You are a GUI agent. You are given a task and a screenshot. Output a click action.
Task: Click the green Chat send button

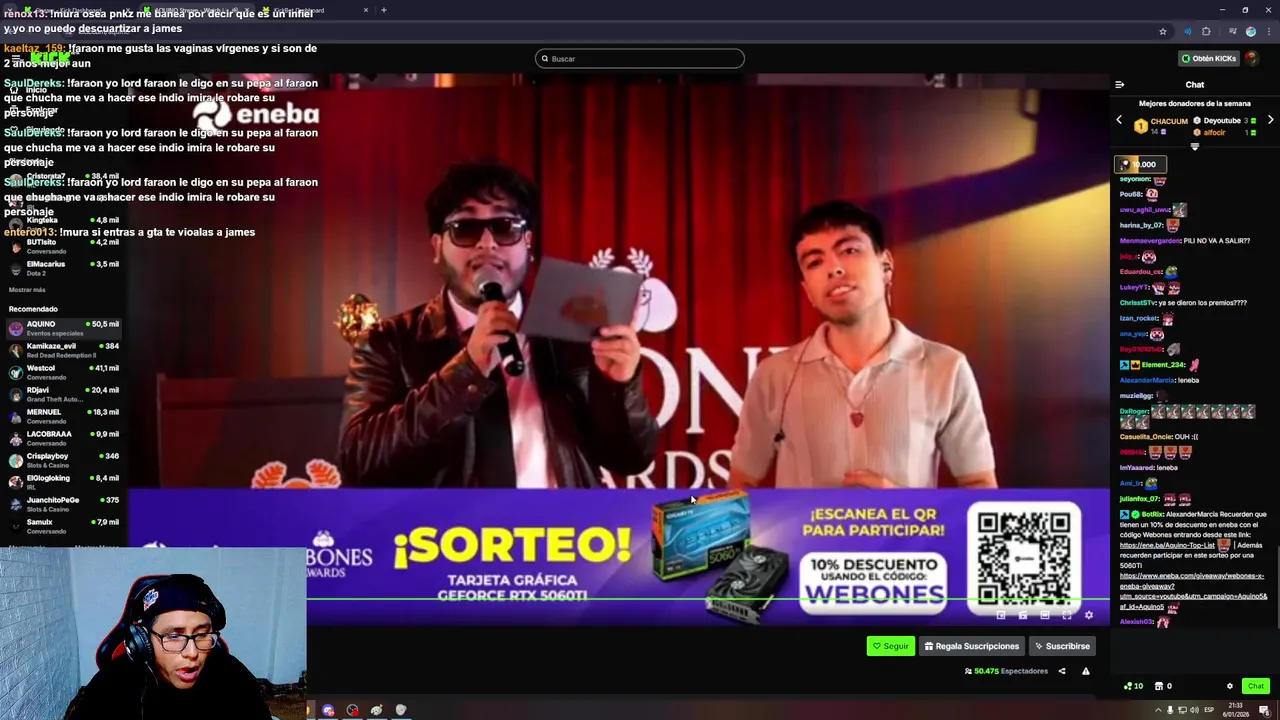[1256, 686]
